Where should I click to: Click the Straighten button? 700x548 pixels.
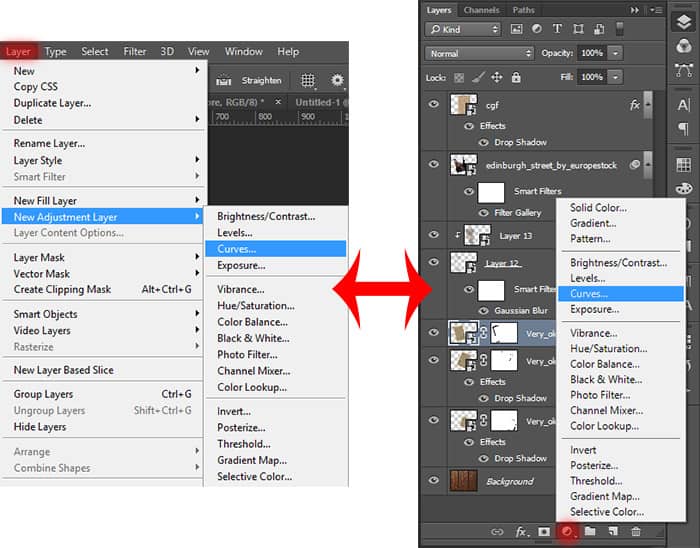click(x=262, y=80)
